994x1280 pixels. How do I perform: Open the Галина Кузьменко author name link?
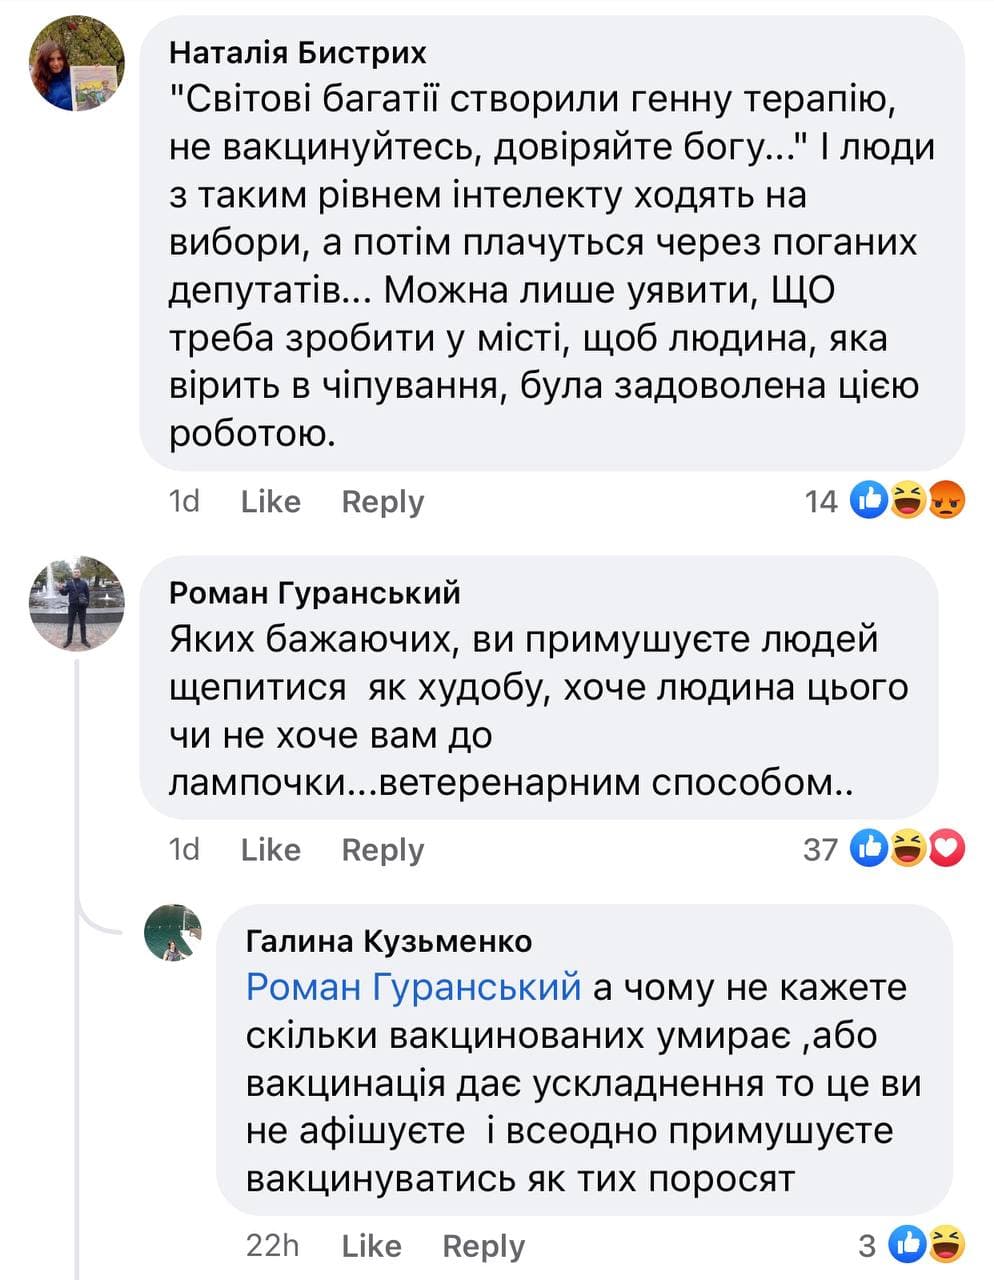point(388,941)
